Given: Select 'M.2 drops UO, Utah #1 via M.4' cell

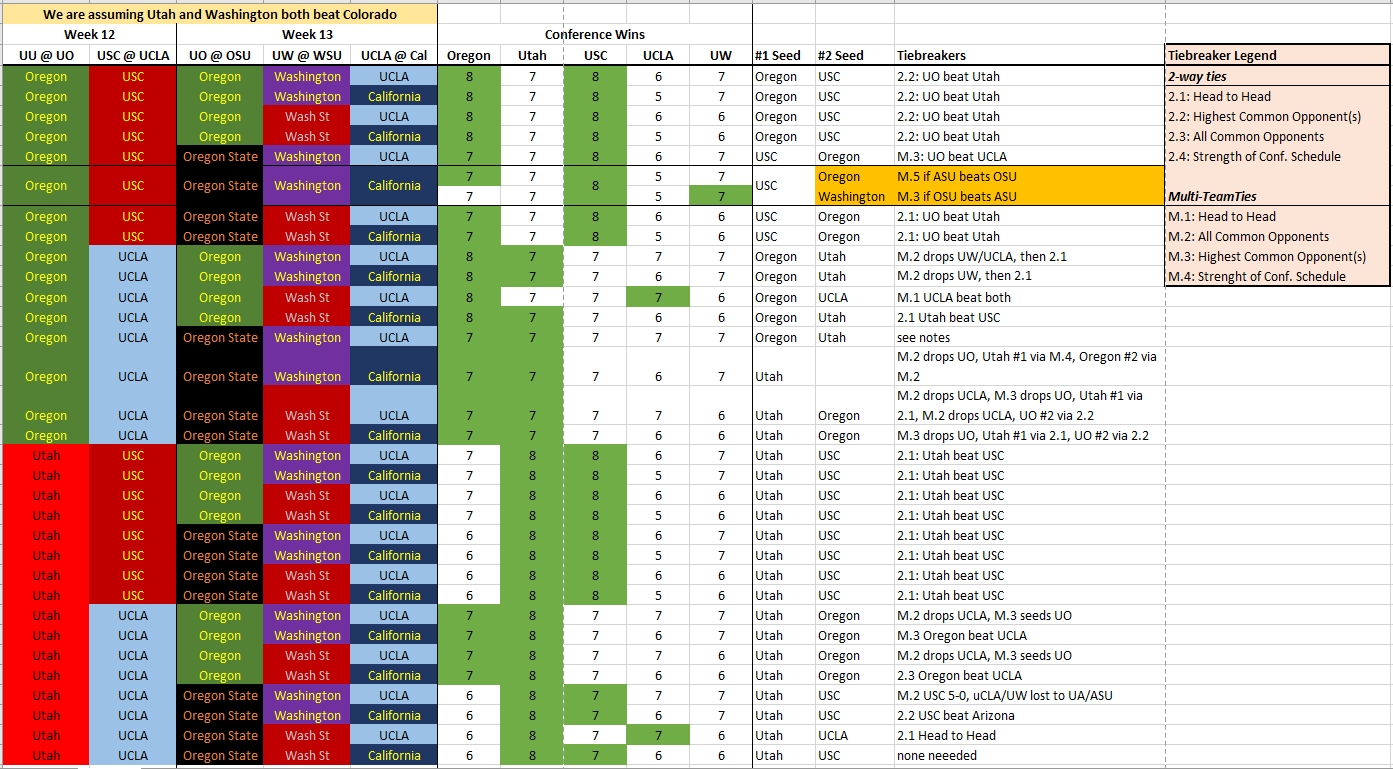Looking at the screenshot, I should point(1030,367).
